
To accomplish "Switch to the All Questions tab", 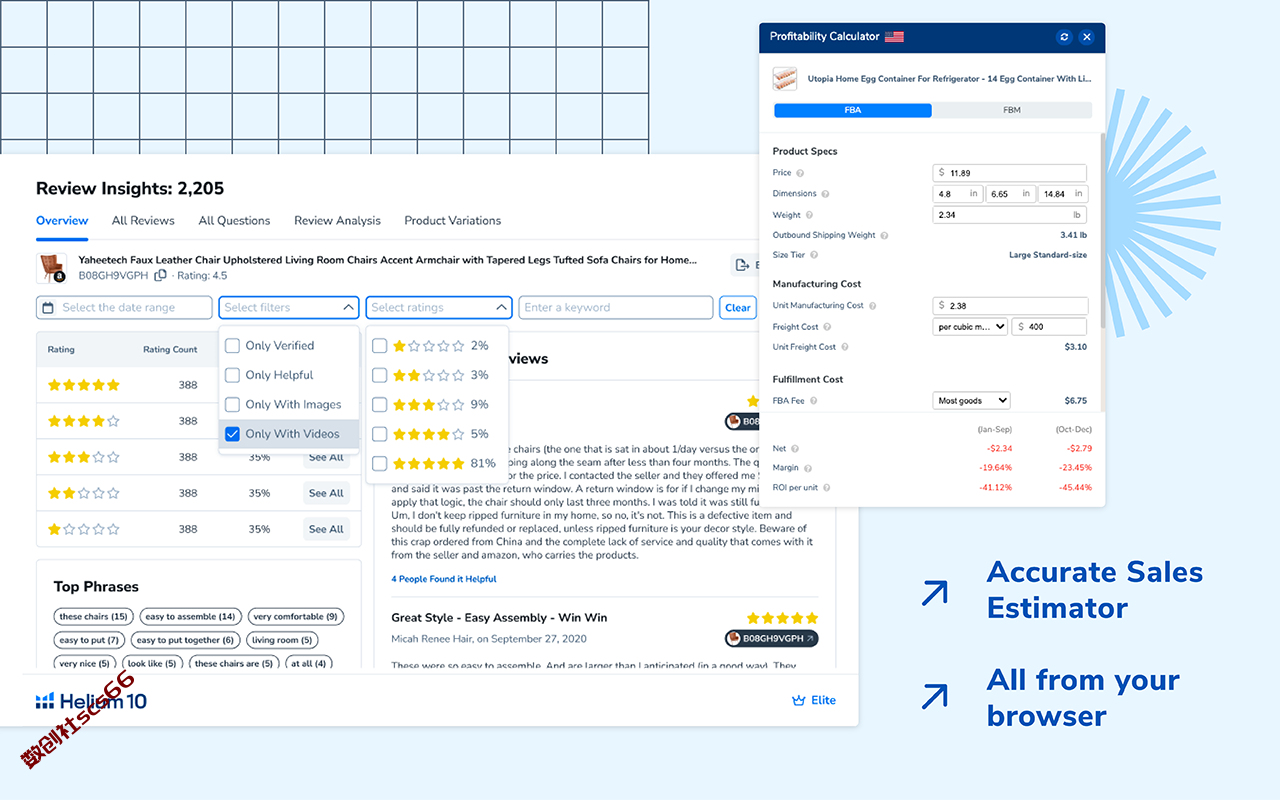I will 234,221.
